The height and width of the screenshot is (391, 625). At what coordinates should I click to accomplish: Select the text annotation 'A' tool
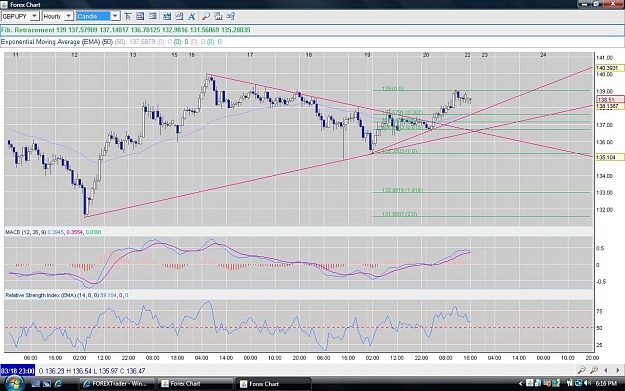click(192, 16)
